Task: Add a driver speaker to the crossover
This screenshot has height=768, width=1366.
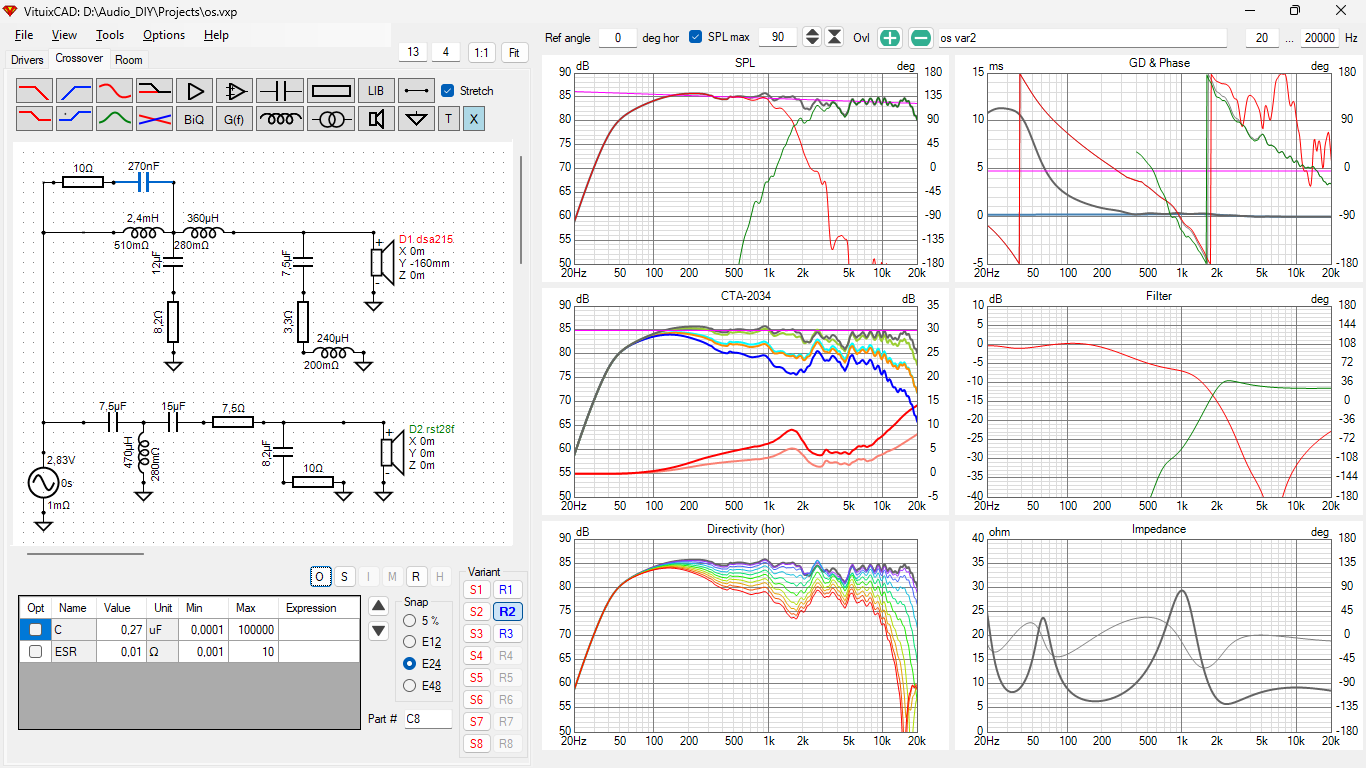Action: coord(376,119)
